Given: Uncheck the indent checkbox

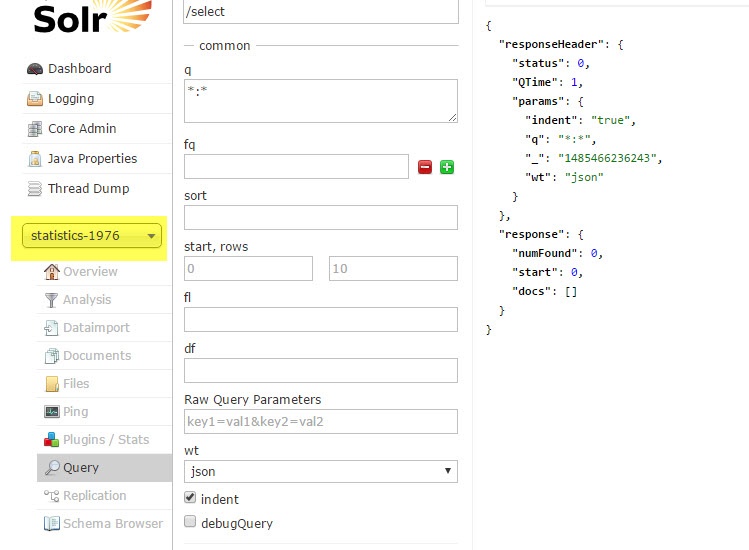Looking at the screenshot, I should click(191, 498).
